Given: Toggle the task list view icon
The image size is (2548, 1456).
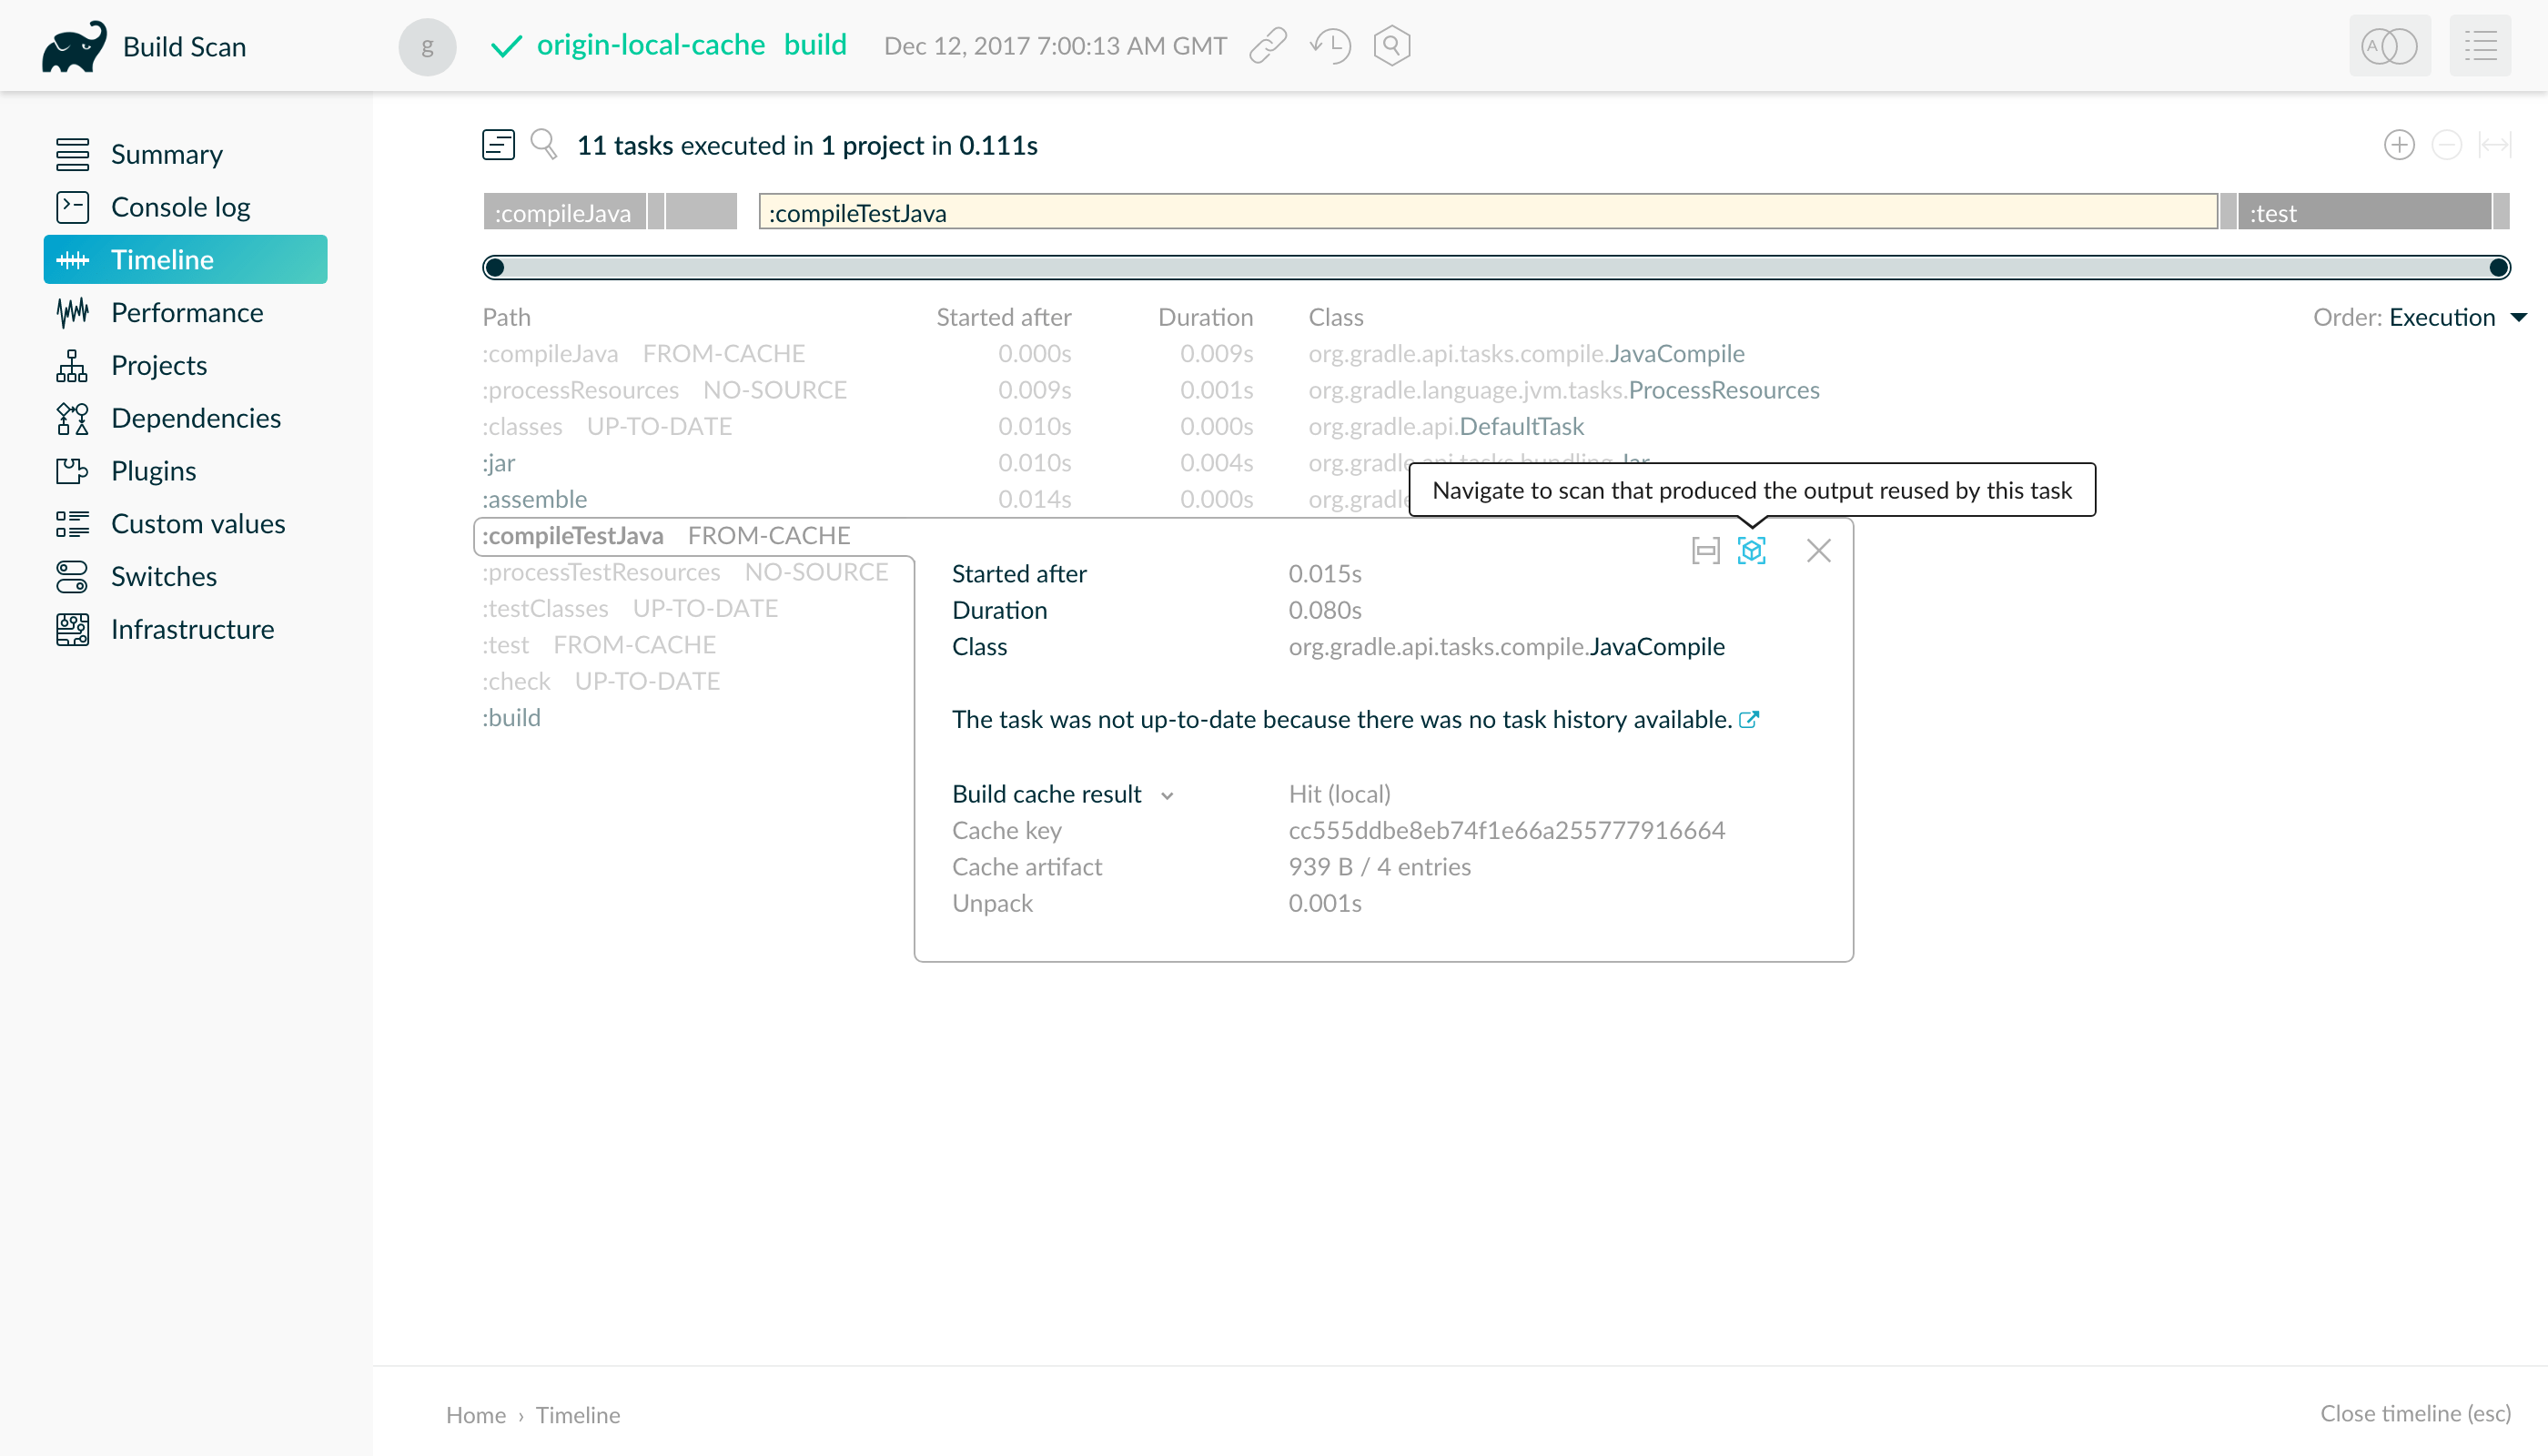Looking at the screenshot, I should point(498,145).
